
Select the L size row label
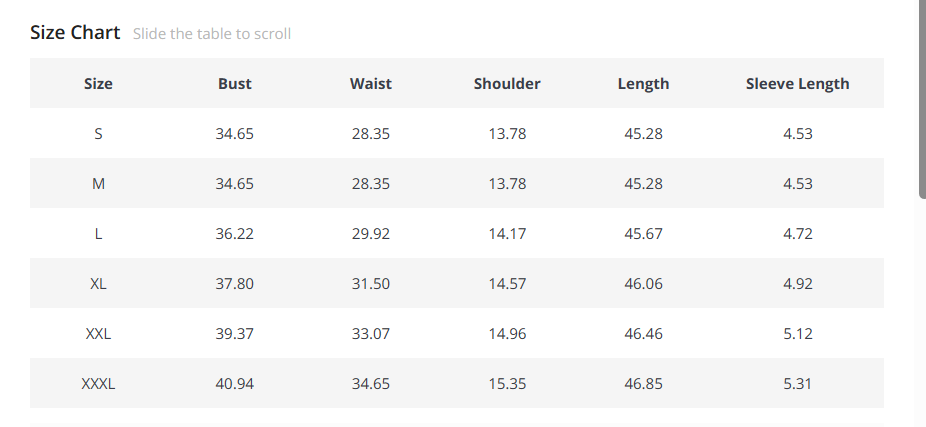coord(98,233)
